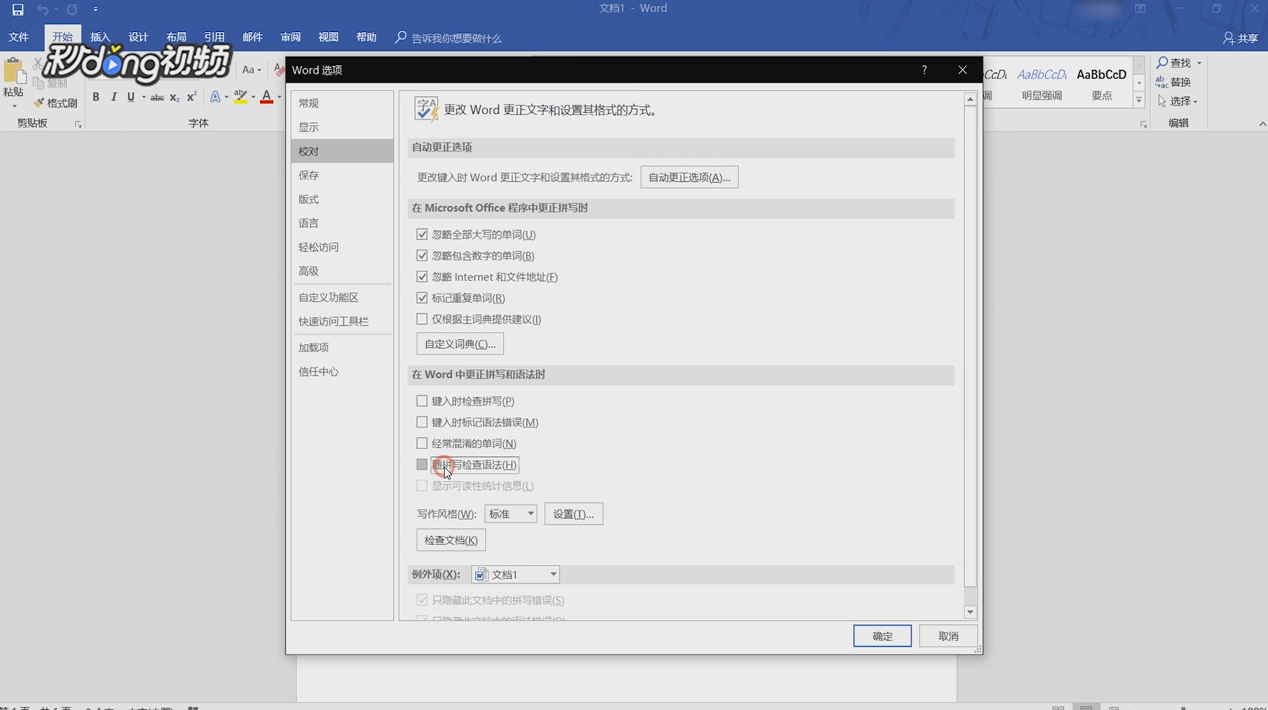Click the Replace (替换) icon
This screenshot has height=710, width=1268.
[1162, 82]
